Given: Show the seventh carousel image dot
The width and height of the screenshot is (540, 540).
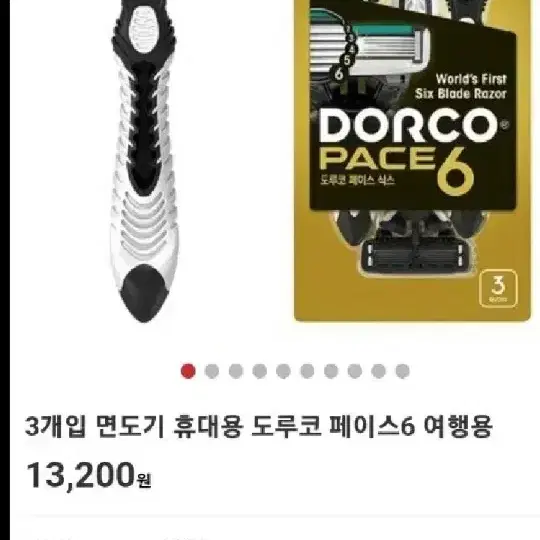Looking at the screenshot, I should click(331, 371).
